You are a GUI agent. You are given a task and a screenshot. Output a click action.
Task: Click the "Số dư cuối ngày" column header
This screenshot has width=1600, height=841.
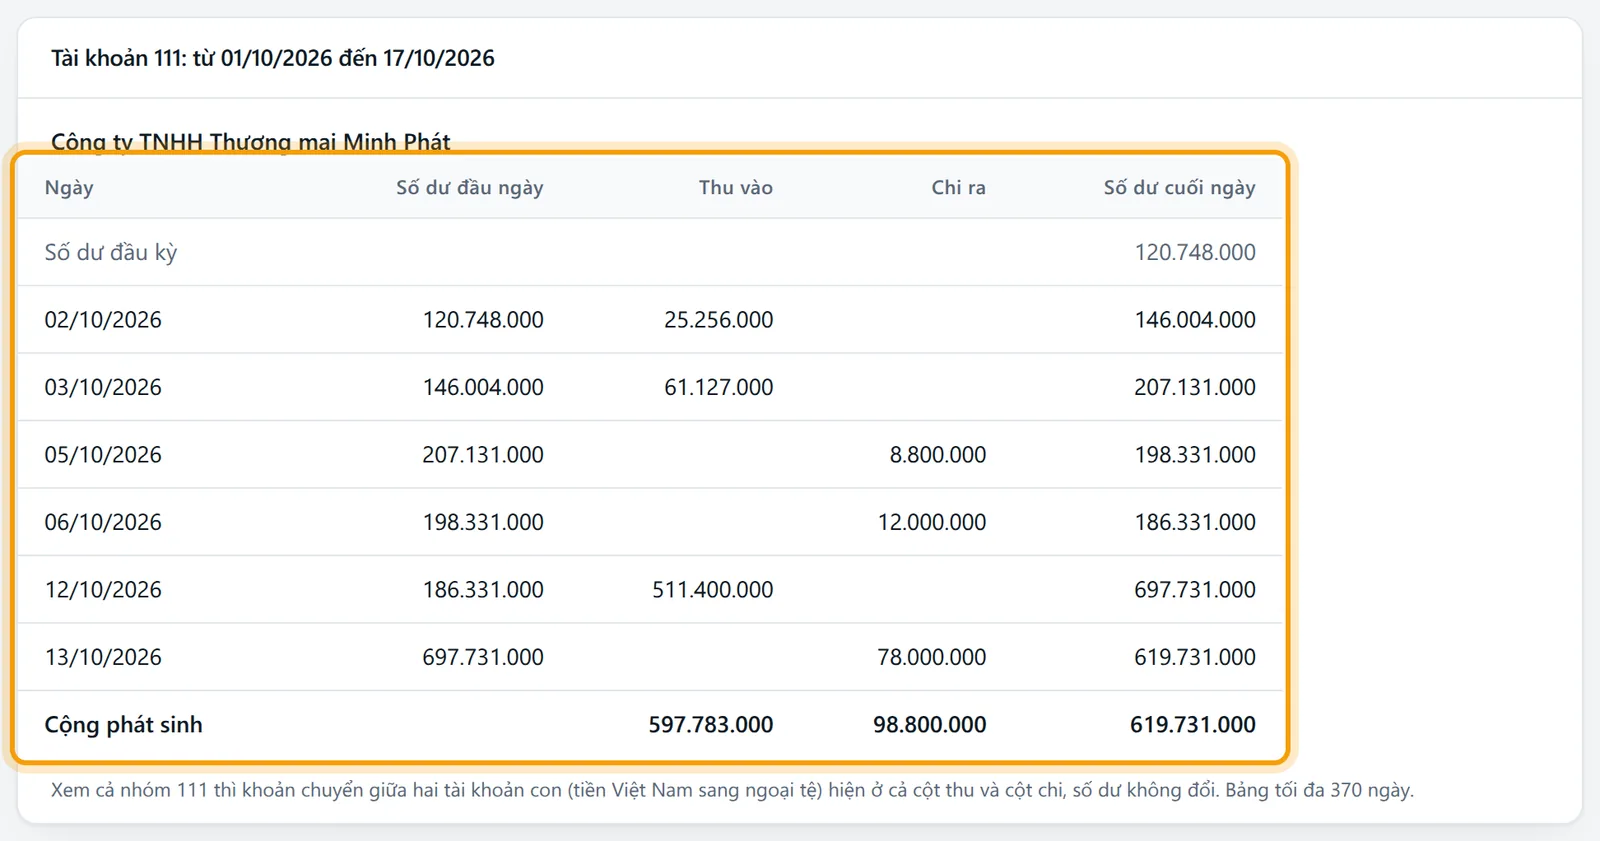(x=1180, y=187)
